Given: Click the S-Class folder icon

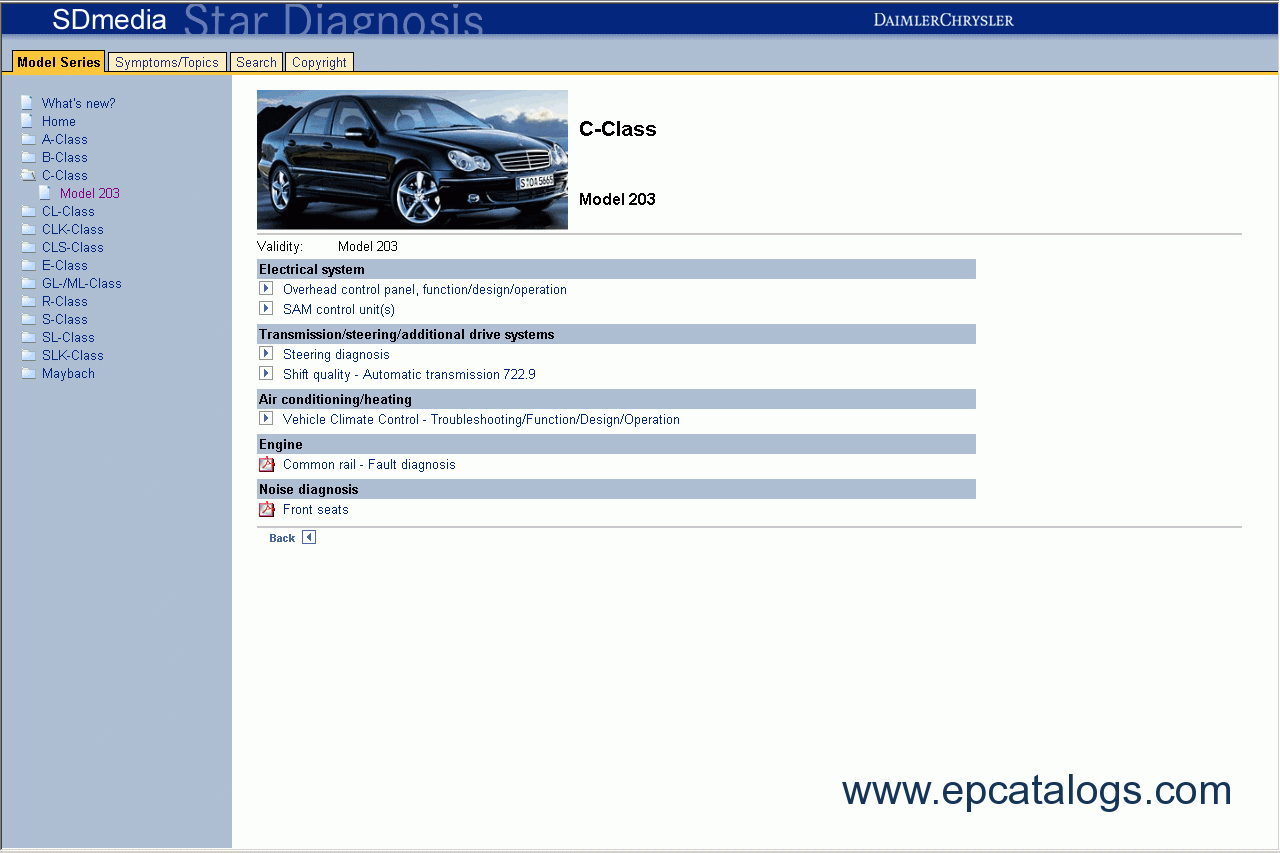Looking at the screenshot, I should click(x=28, y=319).
